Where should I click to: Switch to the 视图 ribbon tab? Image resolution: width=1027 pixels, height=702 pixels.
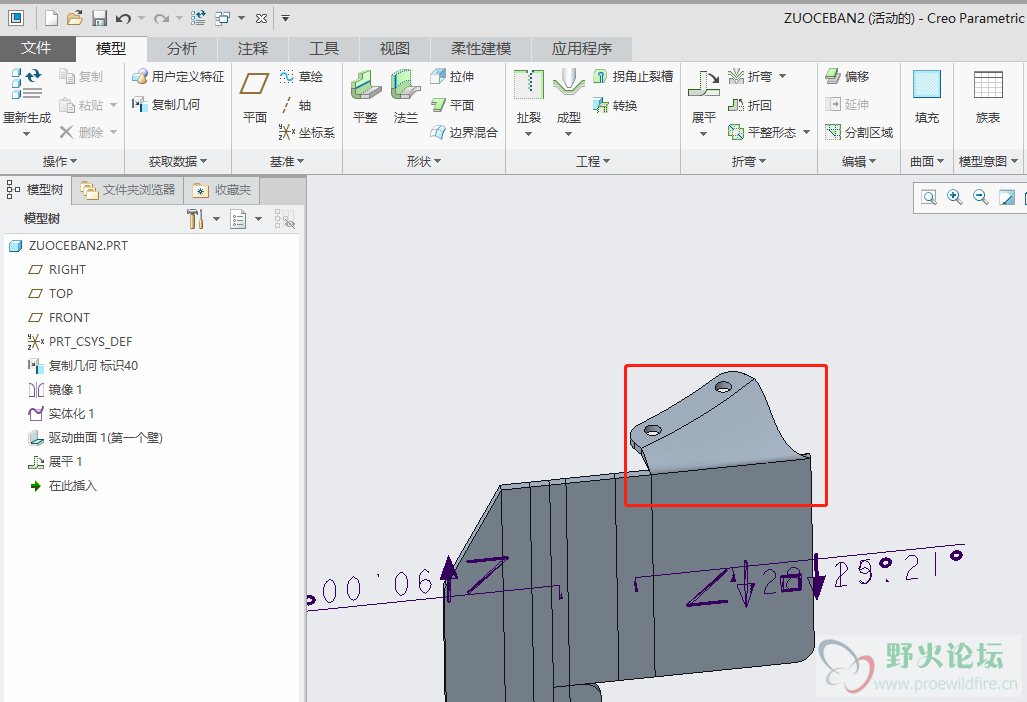pyautogui.click(x=395, y=48)
